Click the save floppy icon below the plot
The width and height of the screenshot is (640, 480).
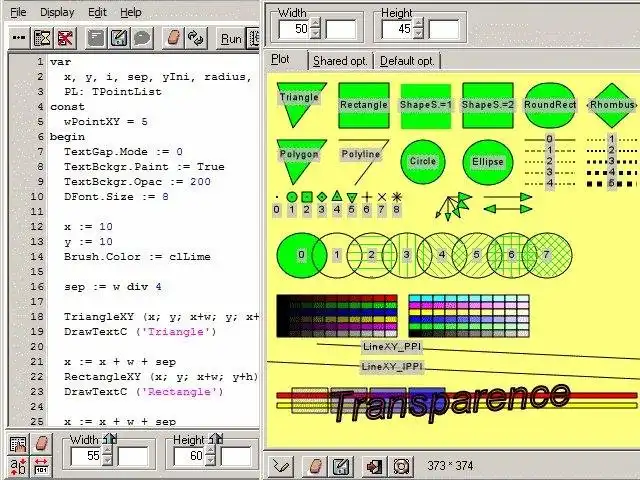coord(340,466)
